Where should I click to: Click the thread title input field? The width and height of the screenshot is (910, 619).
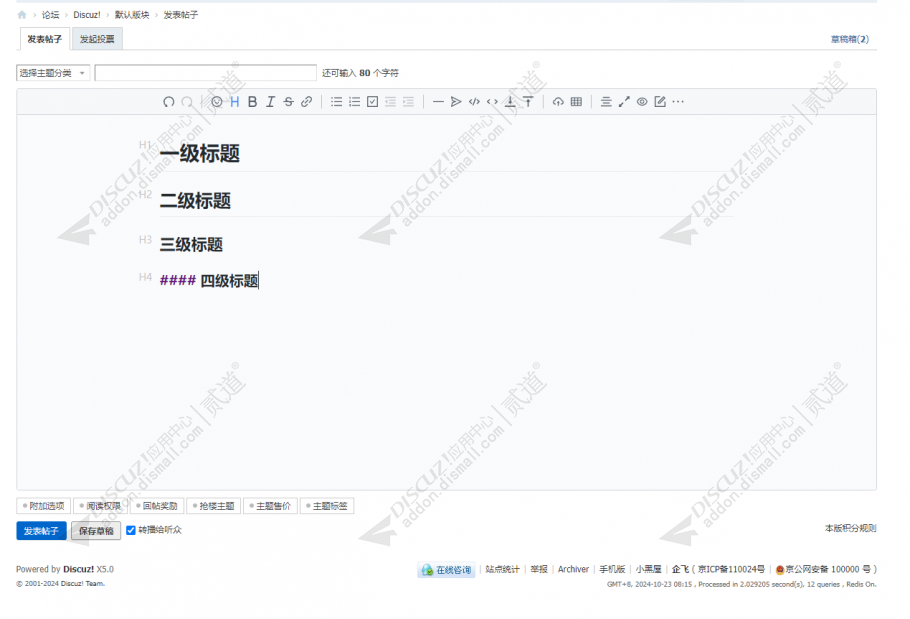coord(205,73)
